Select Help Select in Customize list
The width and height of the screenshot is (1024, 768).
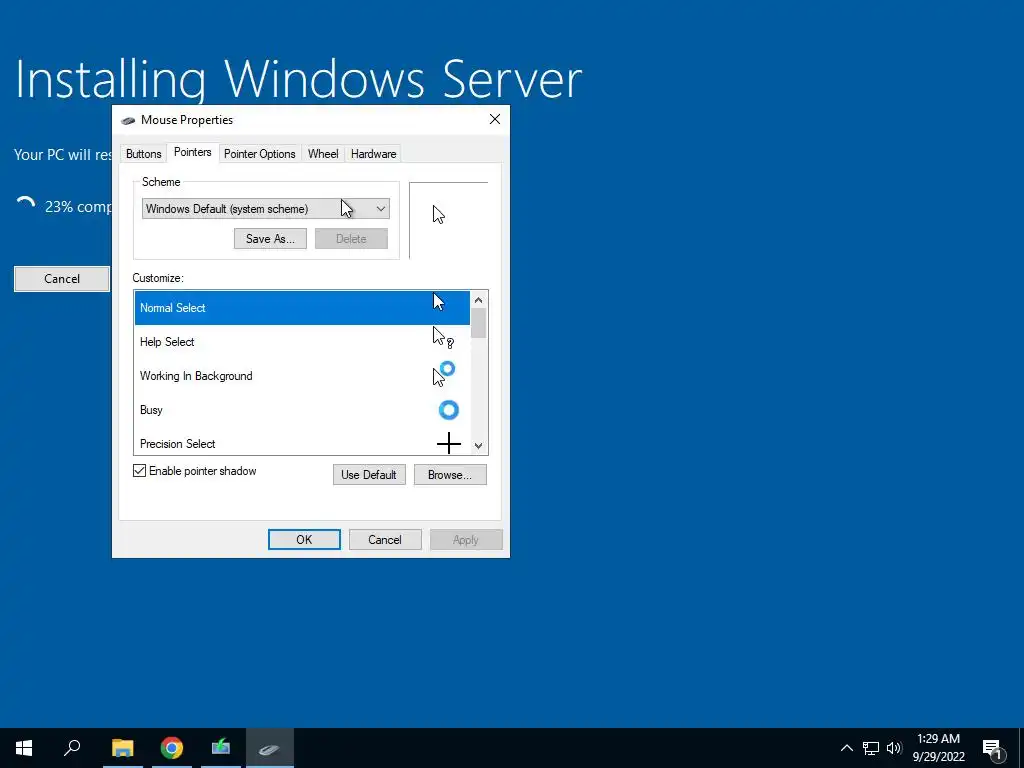[x=302, y=342]
